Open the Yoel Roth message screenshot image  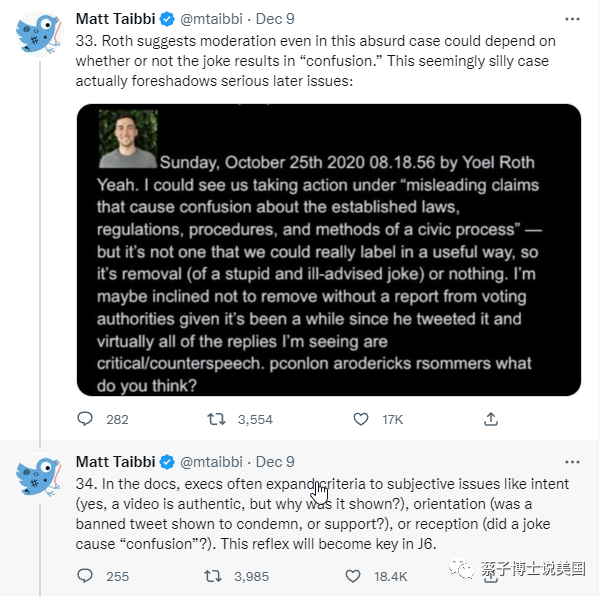tap(329, 250)
